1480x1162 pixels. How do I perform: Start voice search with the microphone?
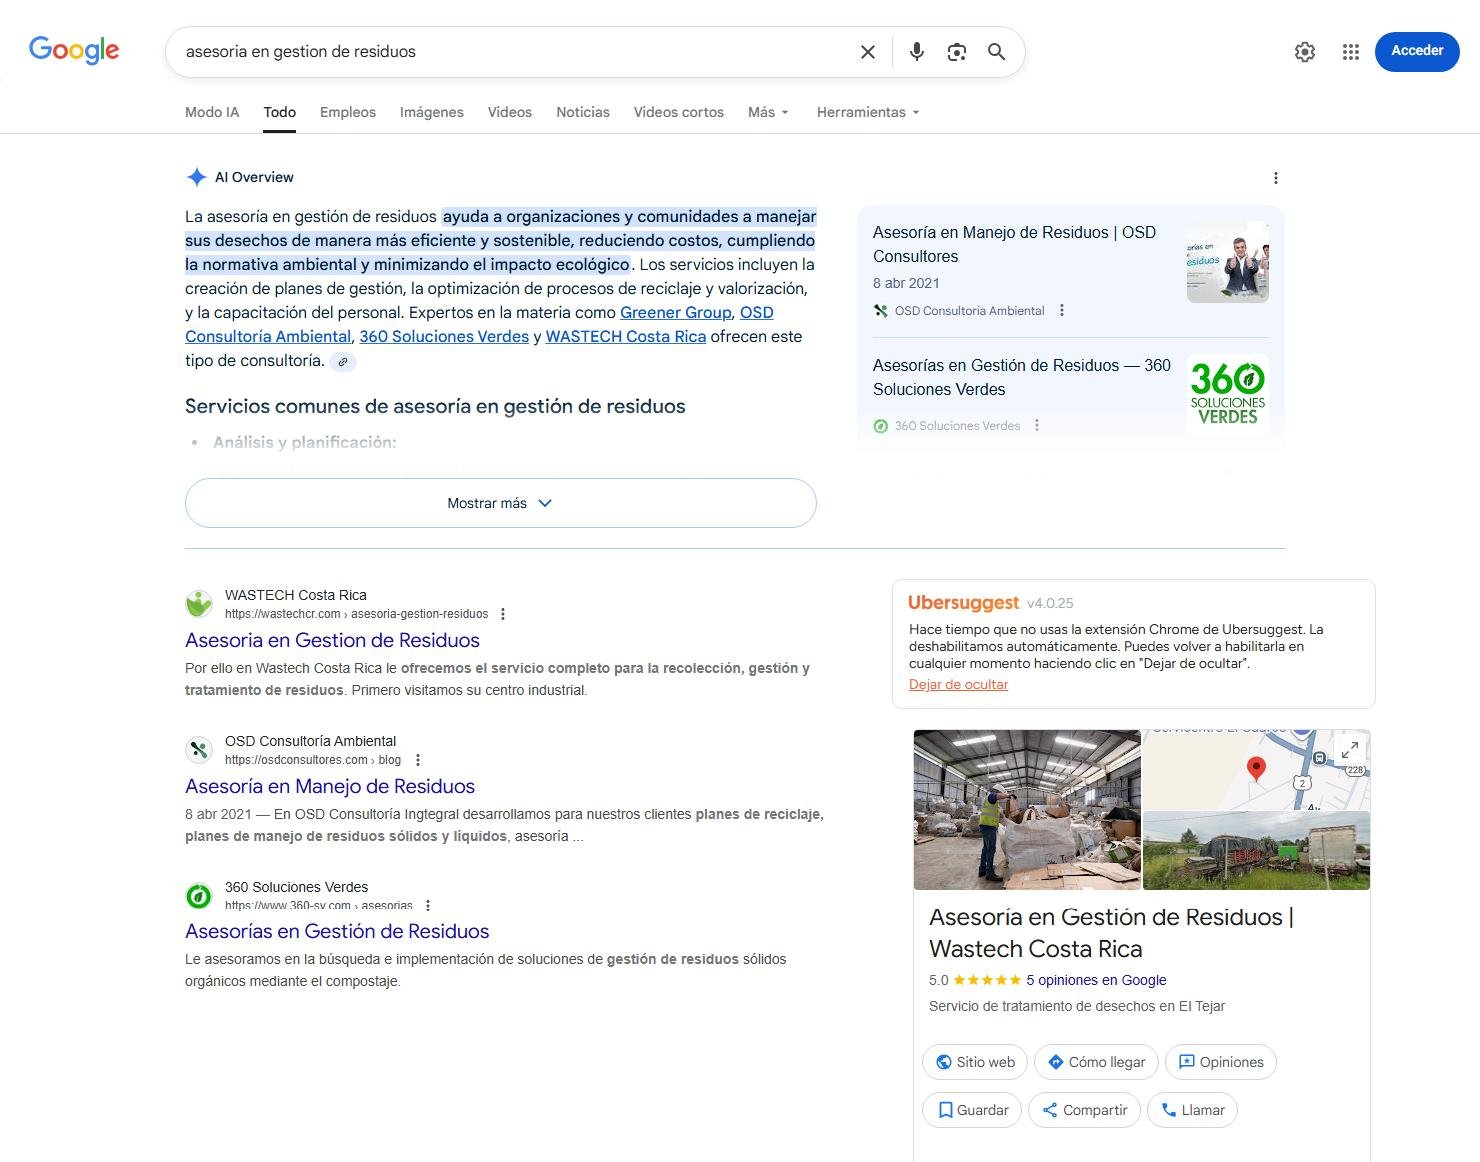(916, 52)
